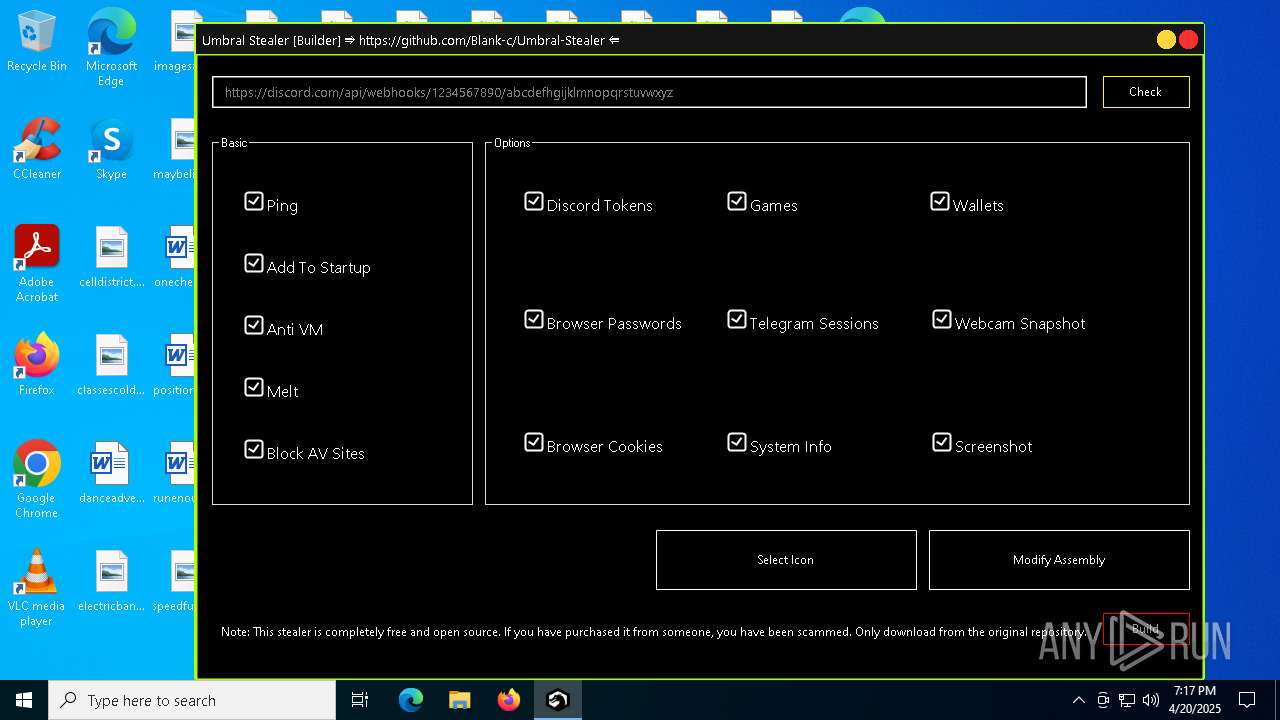1280x720 pixels.
Task: Open the notification center icon
Action: [x=1247, y=700]
